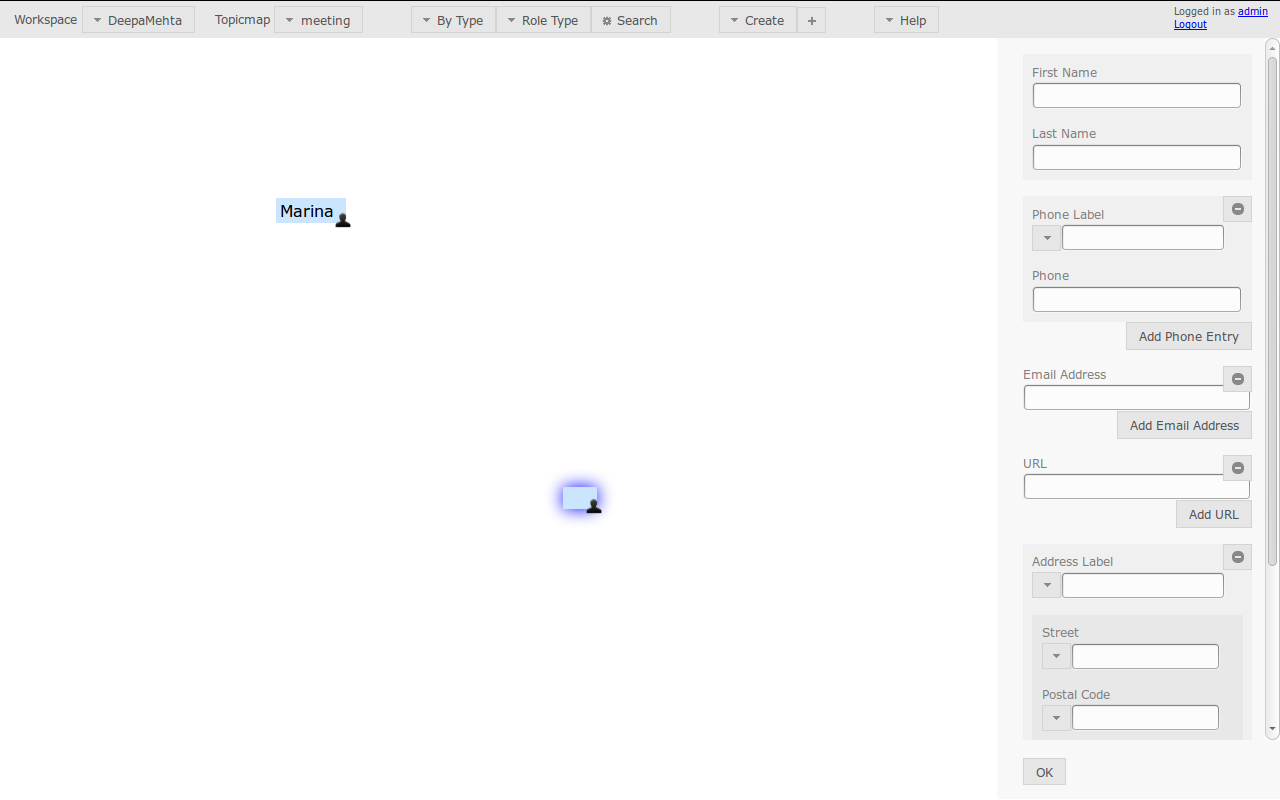Image resolution: width=1280 pixels, height=800 pixels.
Task: Select the Marina person topic icon
Action: [x=343, y=220]
